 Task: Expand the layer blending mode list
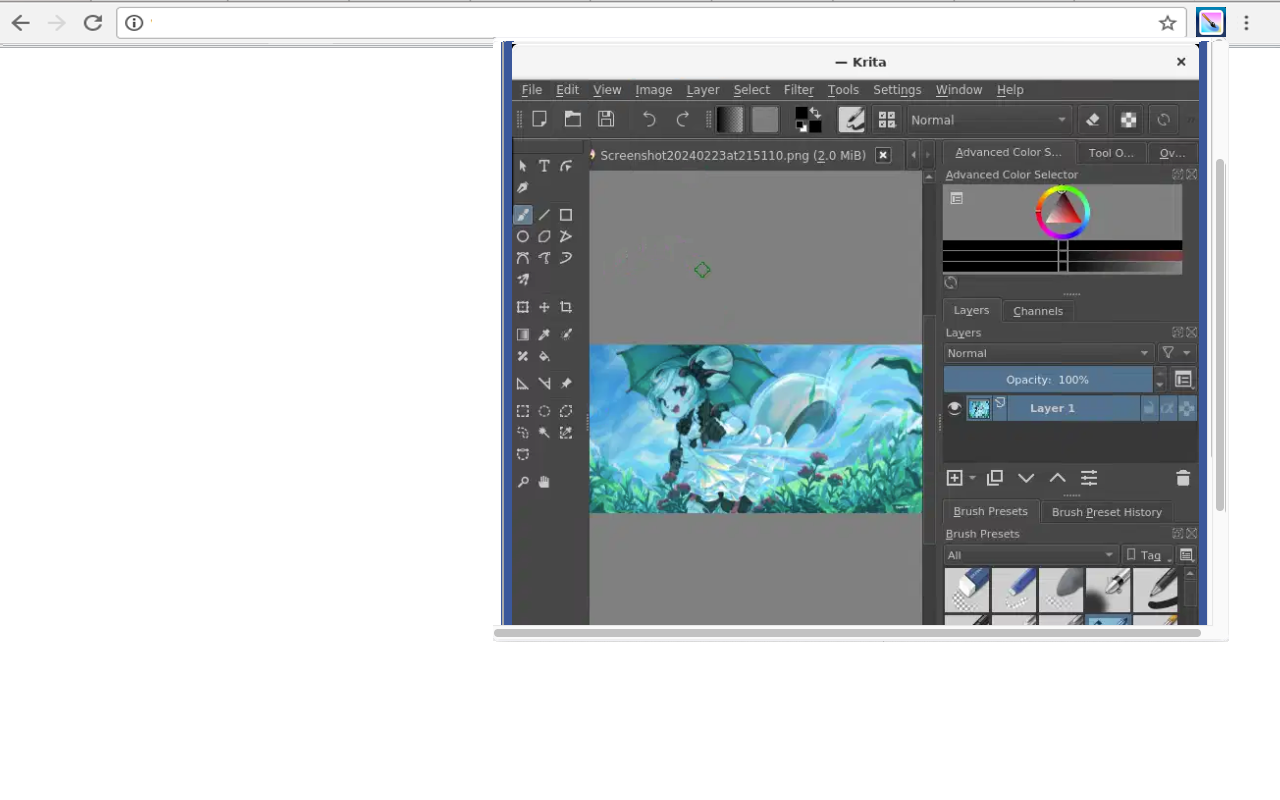pyautogui.click(x=1047, y=353)
